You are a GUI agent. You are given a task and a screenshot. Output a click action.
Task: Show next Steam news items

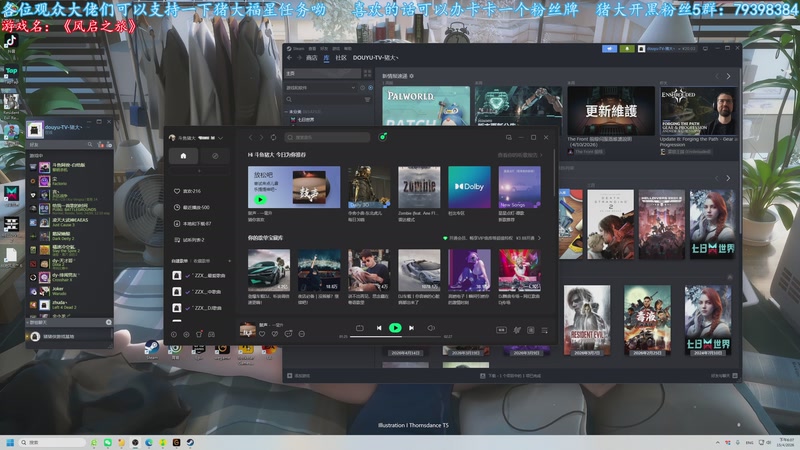click(x=728, y=76)
